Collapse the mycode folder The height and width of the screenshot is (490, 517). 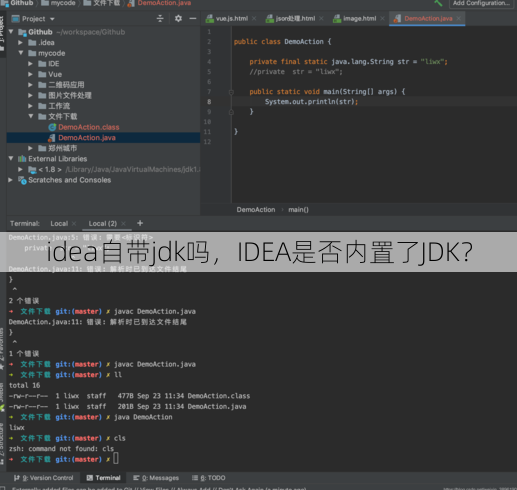tap(21, 53)
